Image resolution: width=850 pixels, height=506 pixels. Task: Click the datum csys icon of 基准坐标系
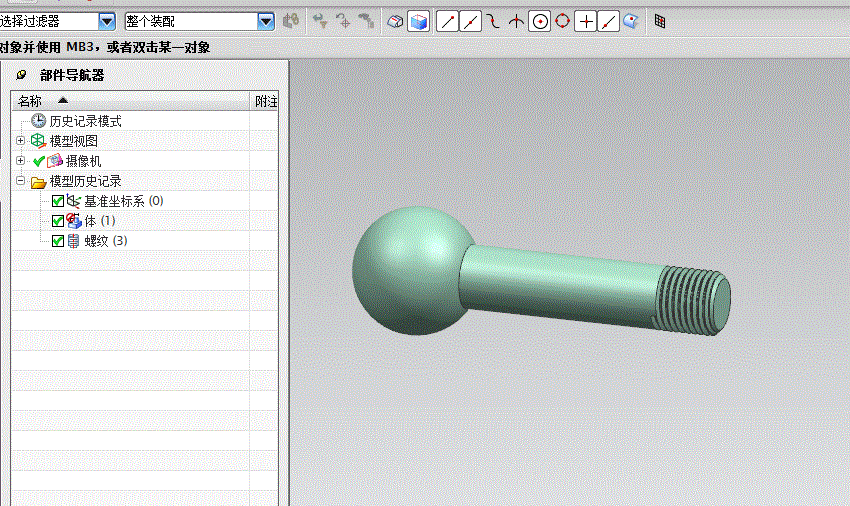click(74, 201)
